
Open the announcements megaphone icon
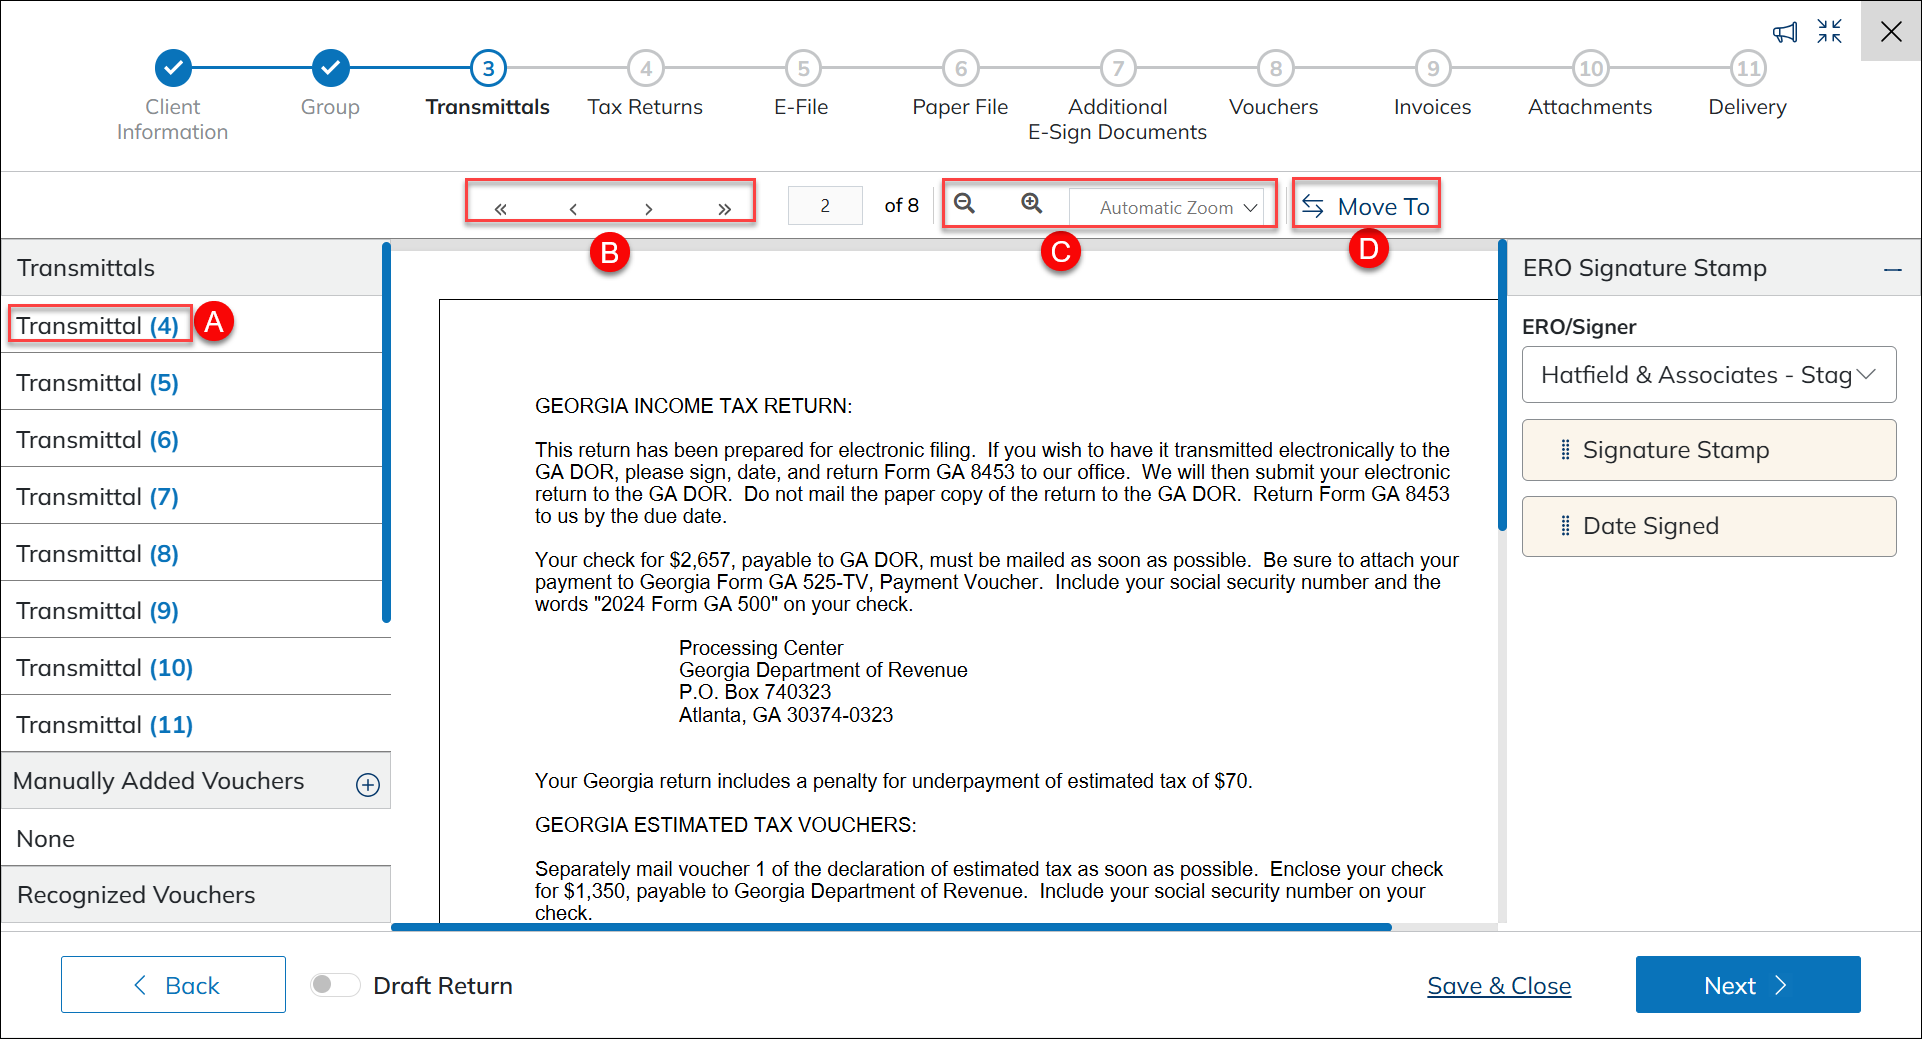pos(1785,32)
